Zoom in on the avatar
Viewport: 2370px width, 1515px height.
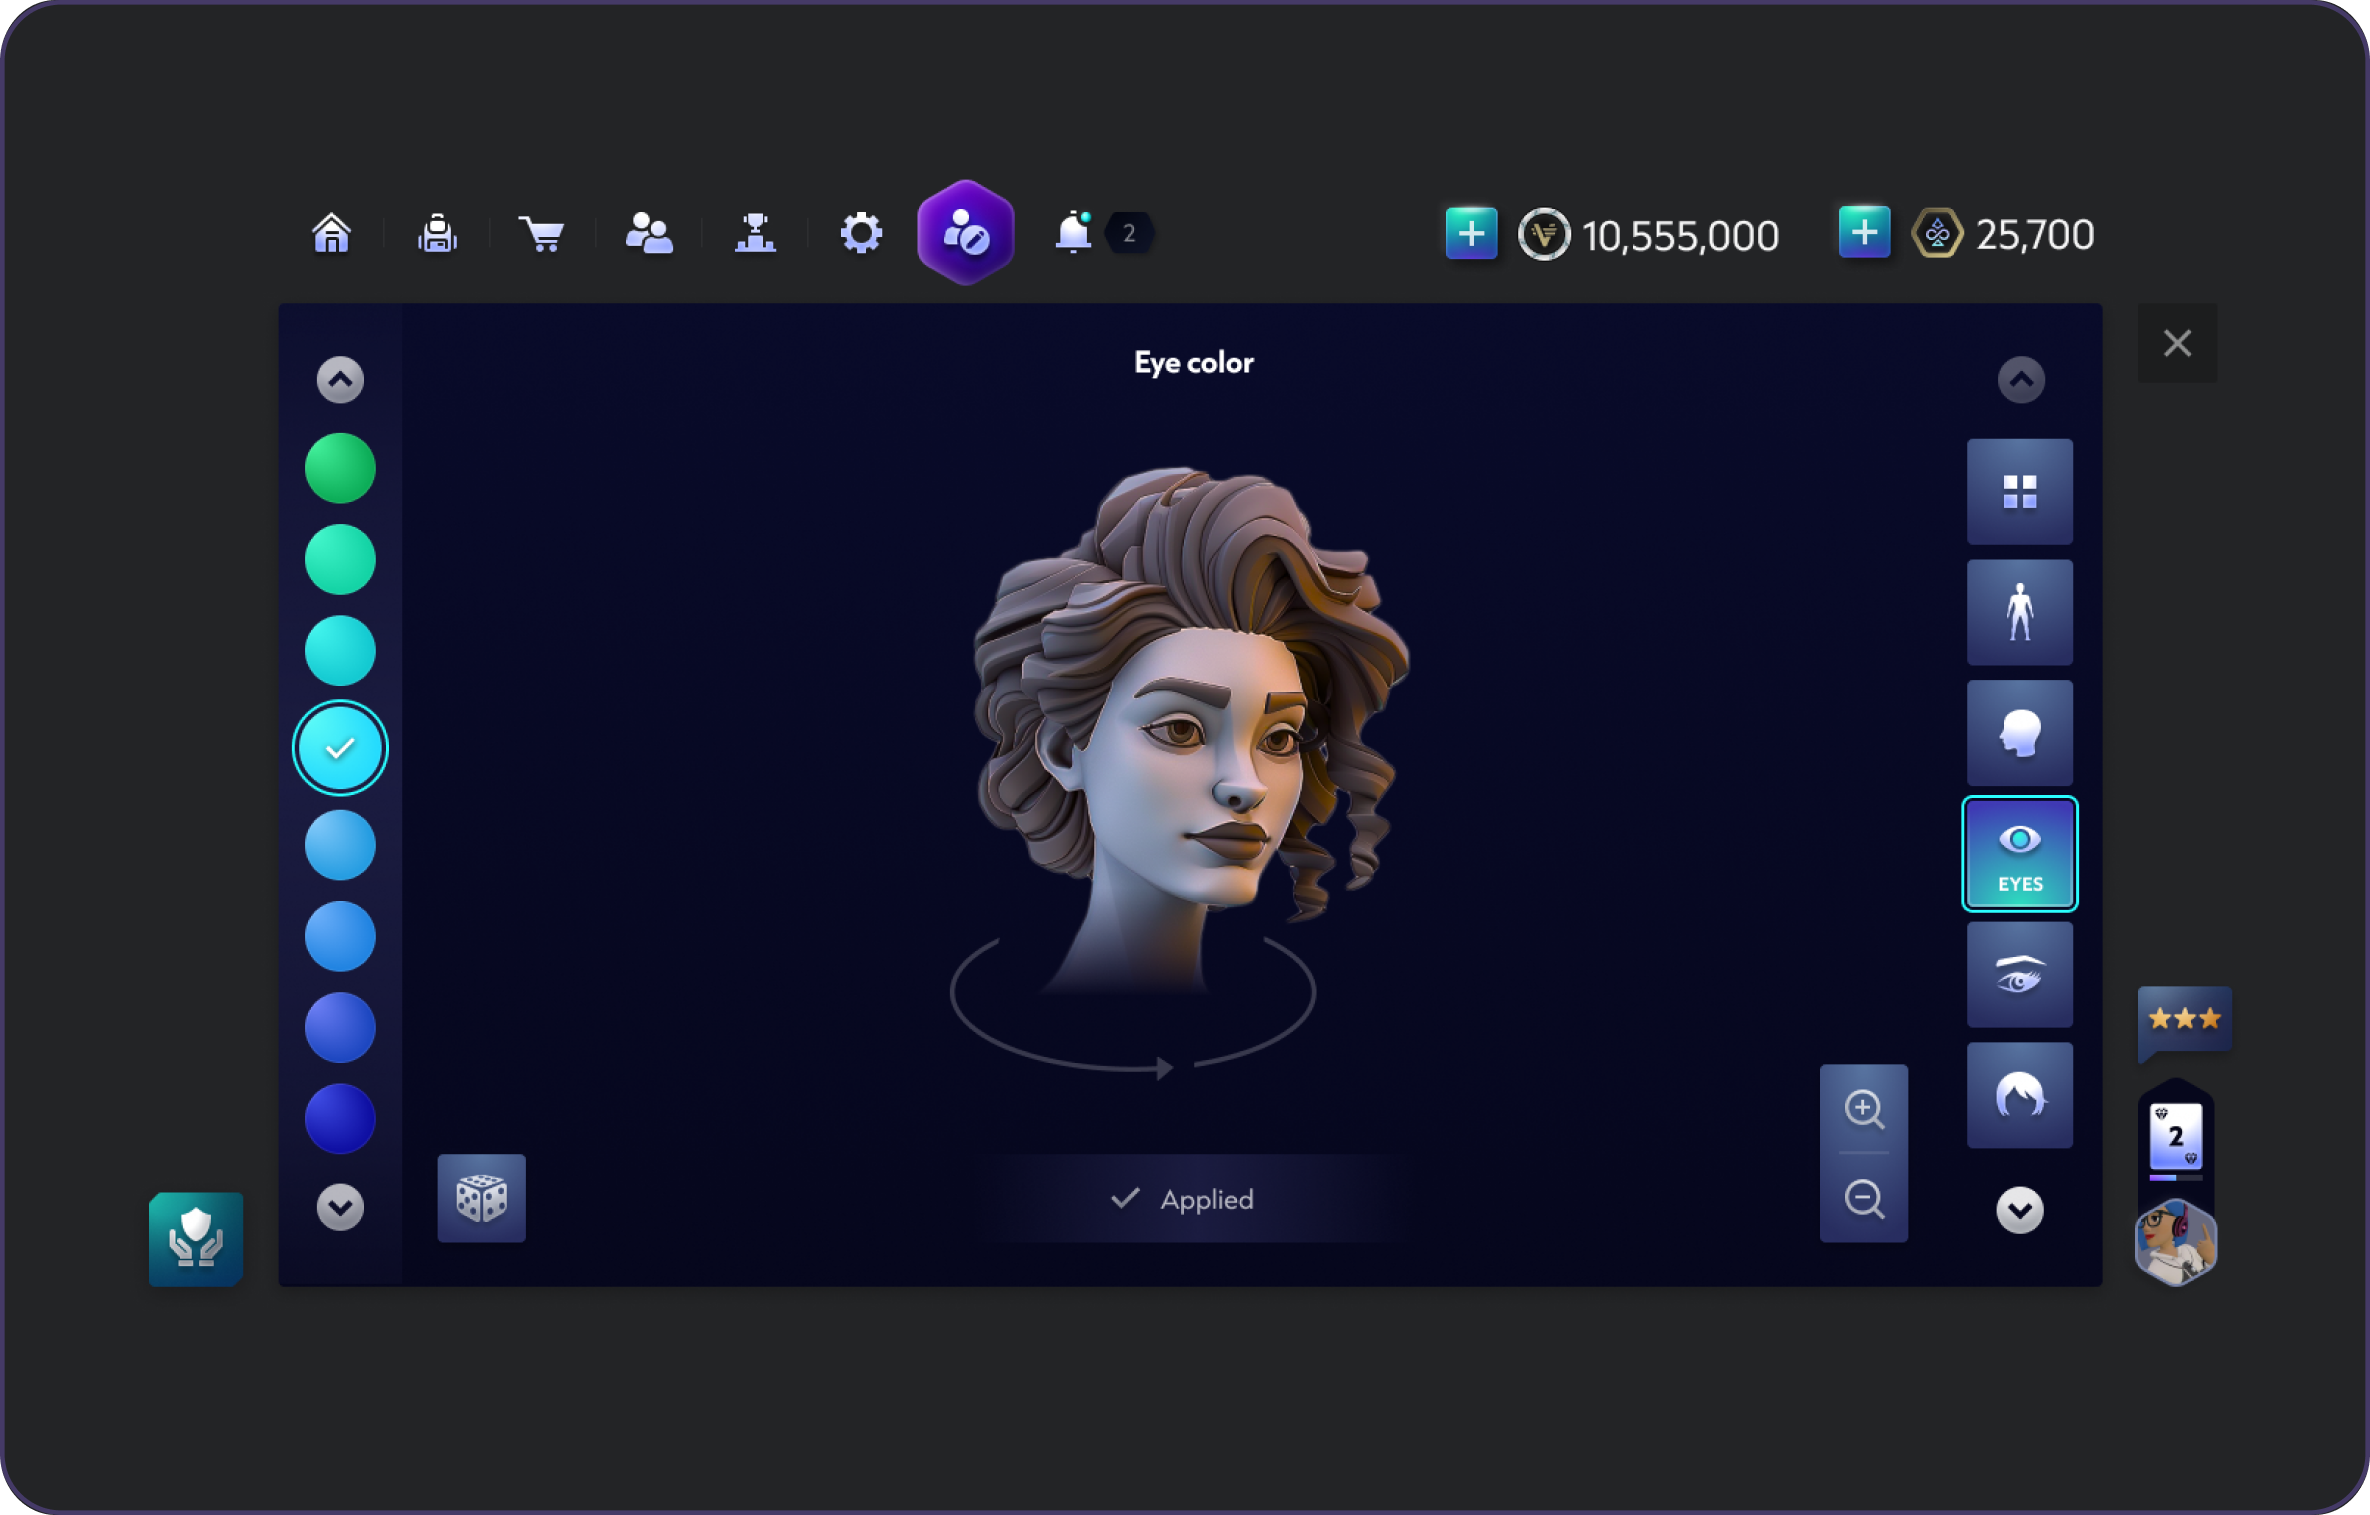tap(1864, 1109)
